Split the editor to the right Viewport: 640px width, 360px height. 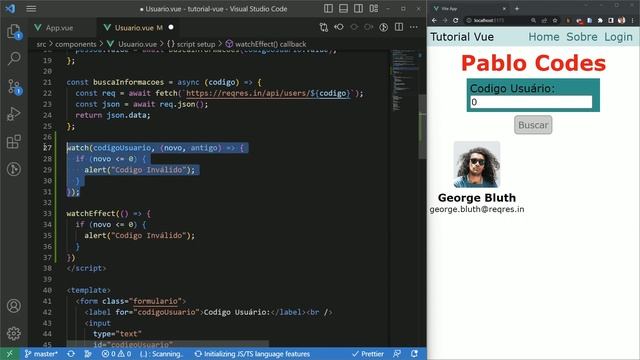point(399,27)
